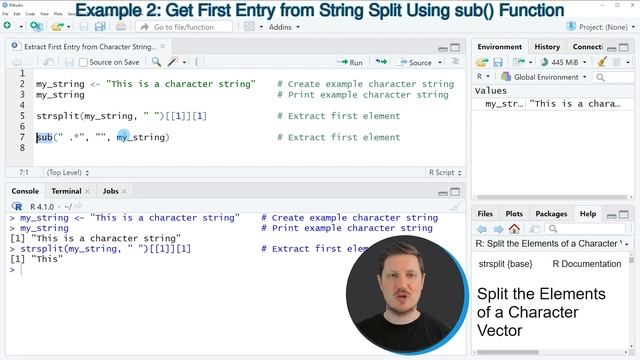This screenshot has width=640, height=360.
Task: Switch to the History tab
Action: click(x=547, y=47)
